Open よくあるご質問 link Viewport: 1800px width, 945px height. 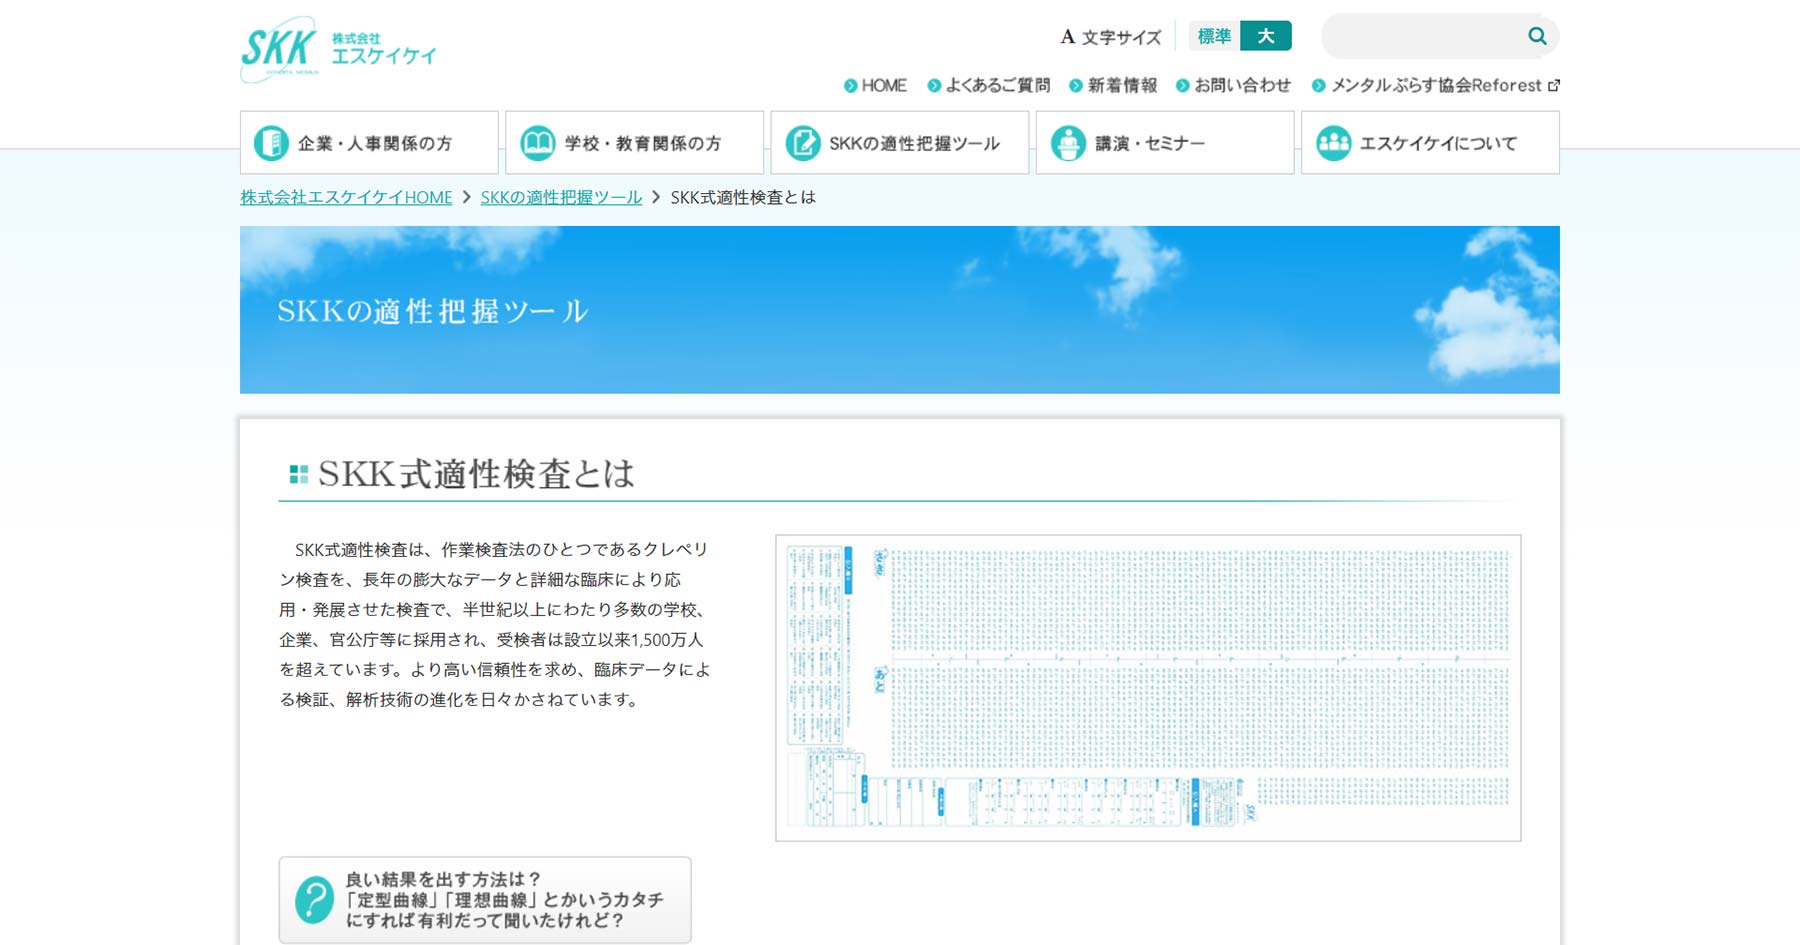tap(997, 86)
